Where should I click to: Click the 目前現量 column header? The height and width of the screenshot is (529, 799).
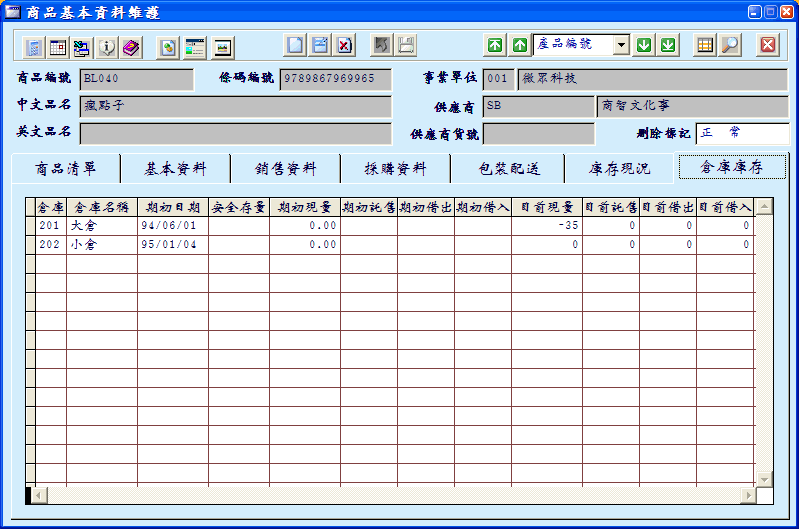[547, 207]
